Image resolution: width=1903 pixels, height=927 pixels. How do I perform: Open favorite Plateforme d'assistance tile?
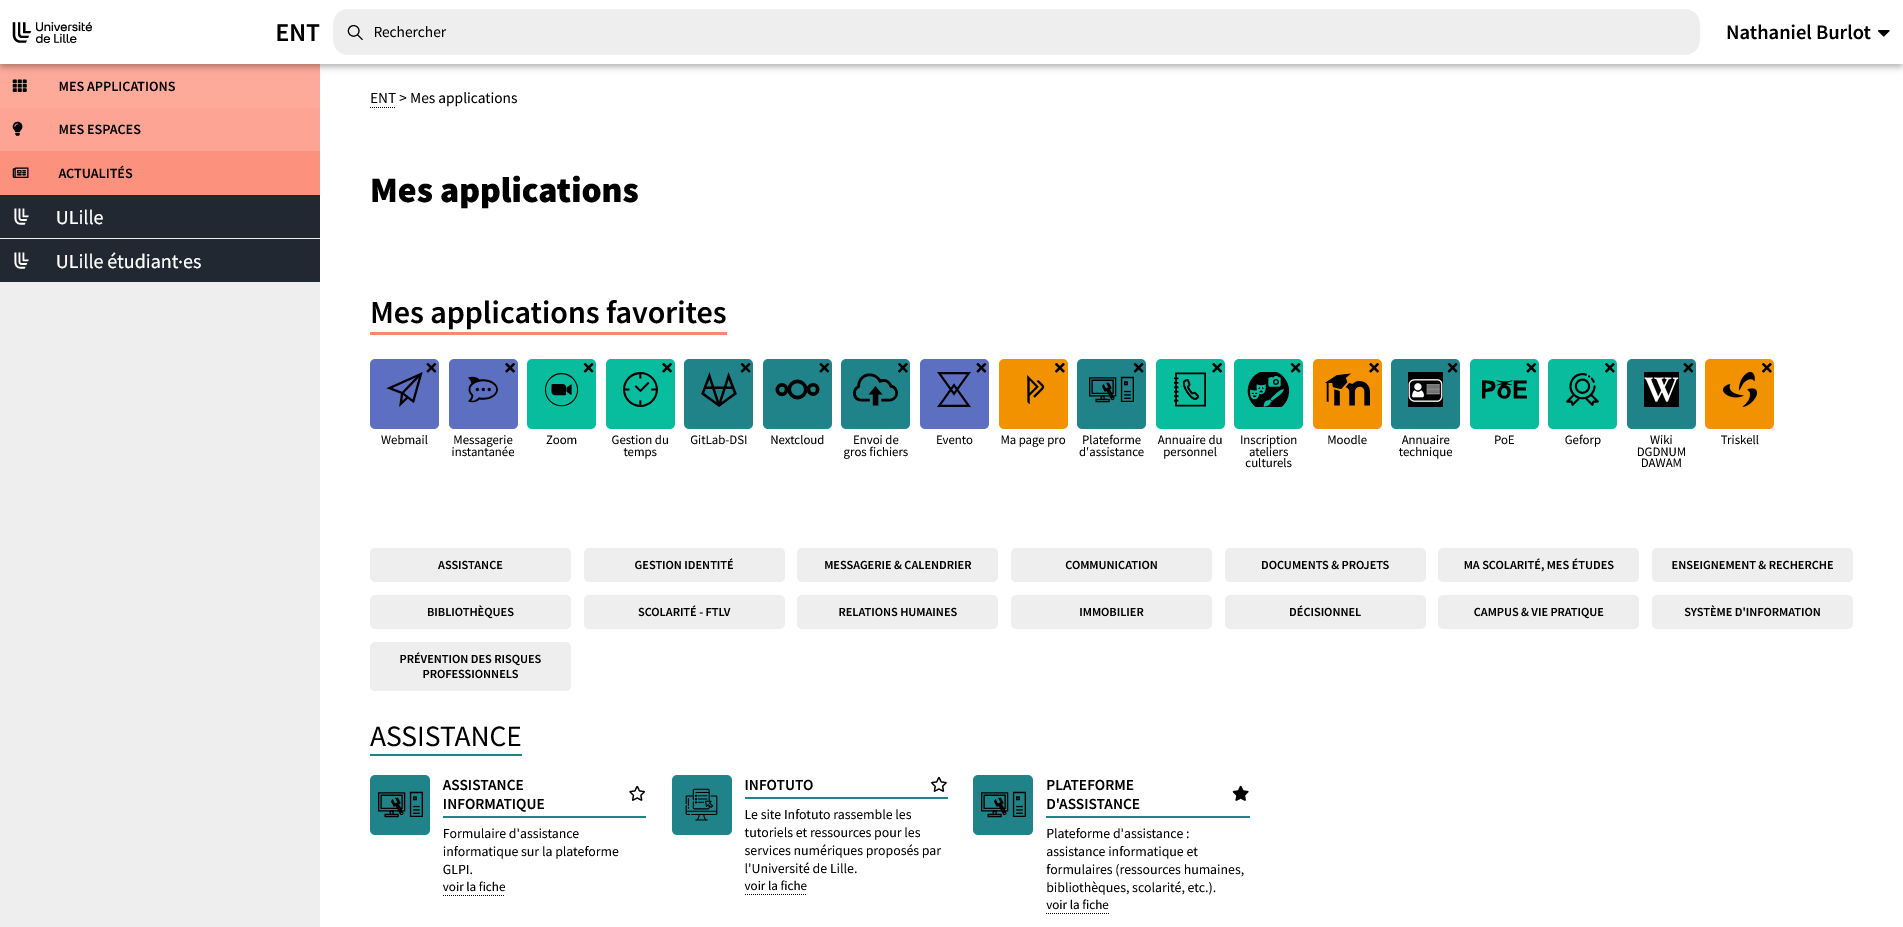(x=1111, y=394)
